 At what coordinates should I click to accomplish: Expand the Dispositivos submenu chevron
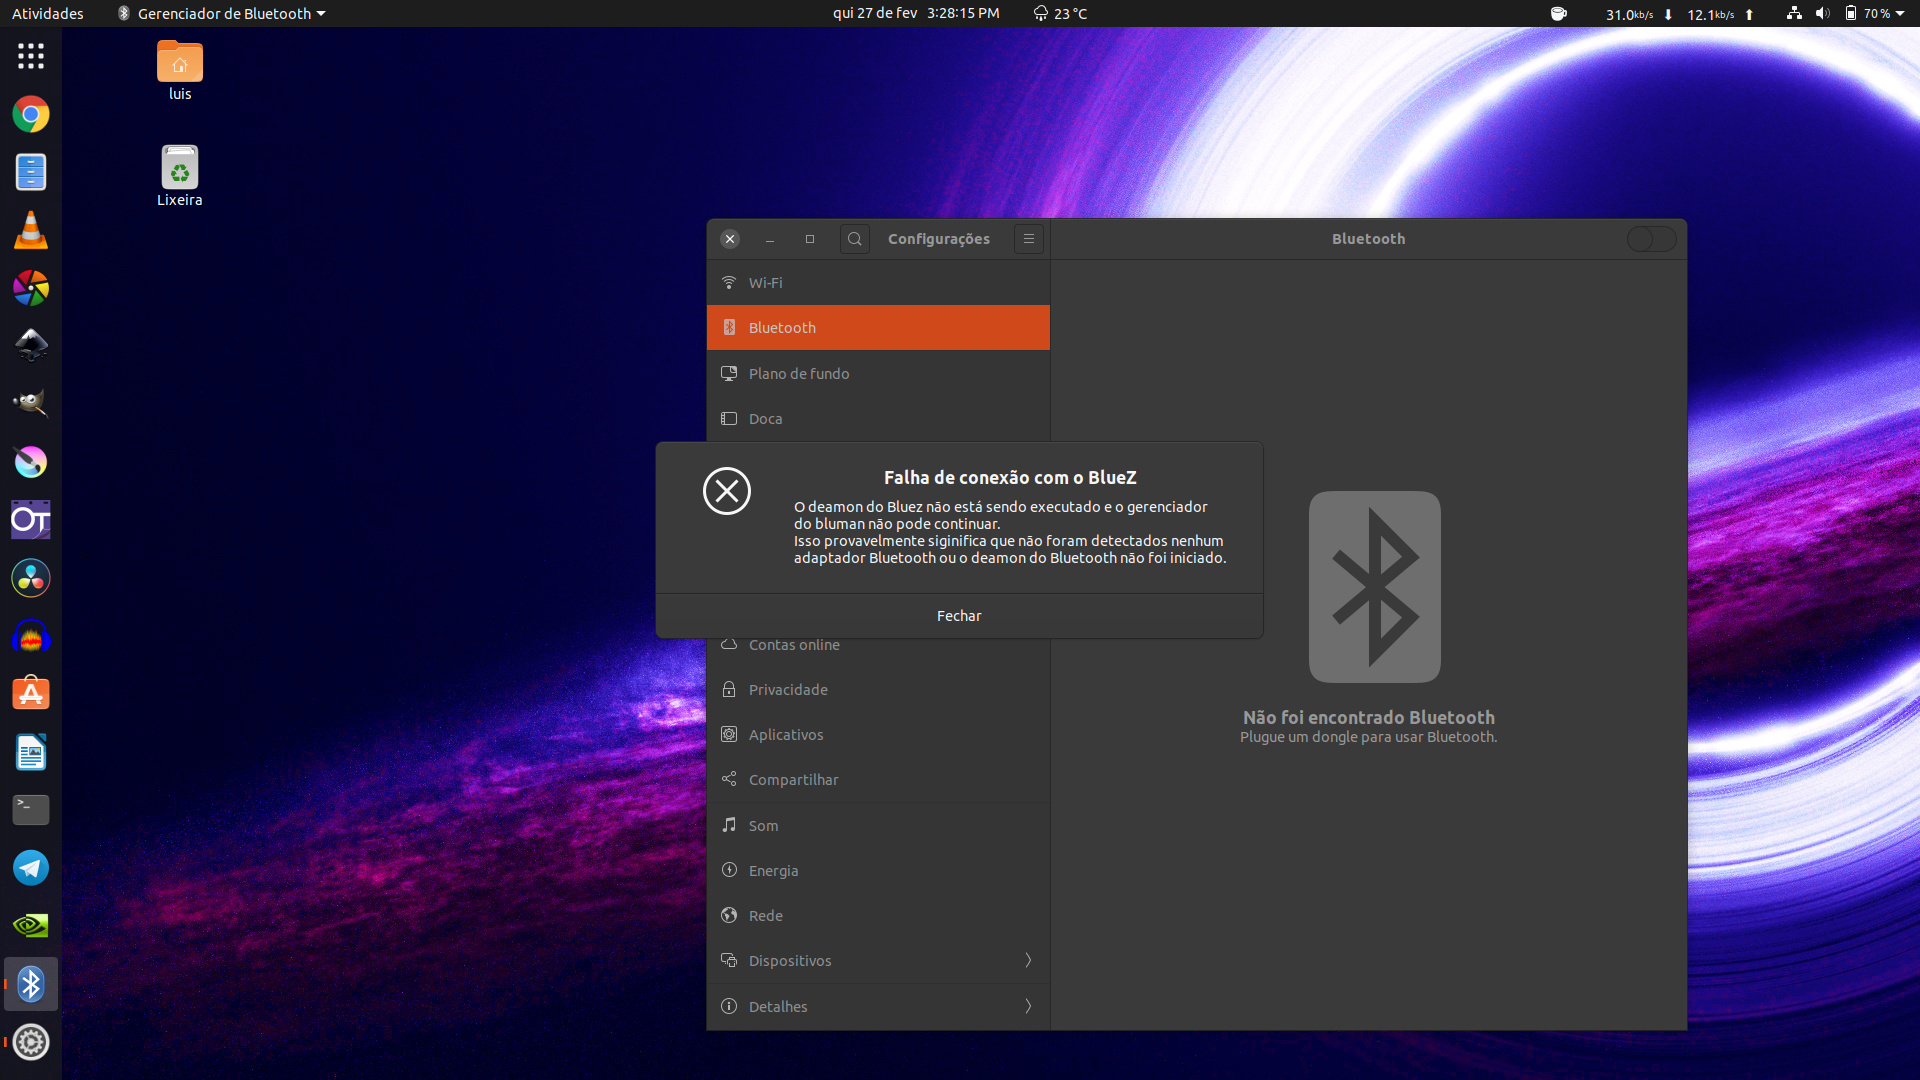click(x=1028, y=961)
